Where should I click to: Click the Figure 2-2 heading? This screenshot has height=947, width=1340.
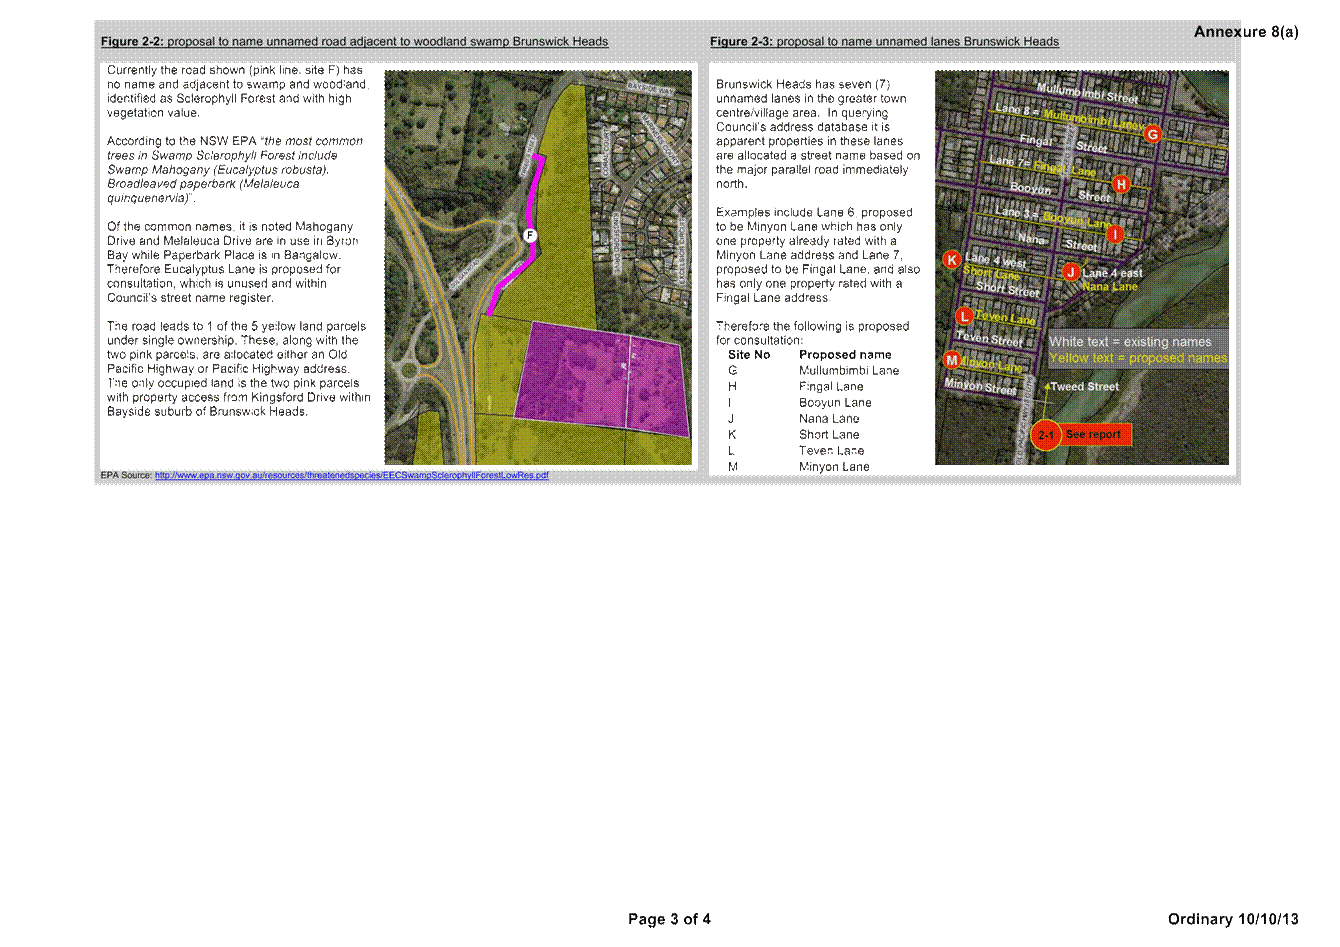[x=354, y=42]
